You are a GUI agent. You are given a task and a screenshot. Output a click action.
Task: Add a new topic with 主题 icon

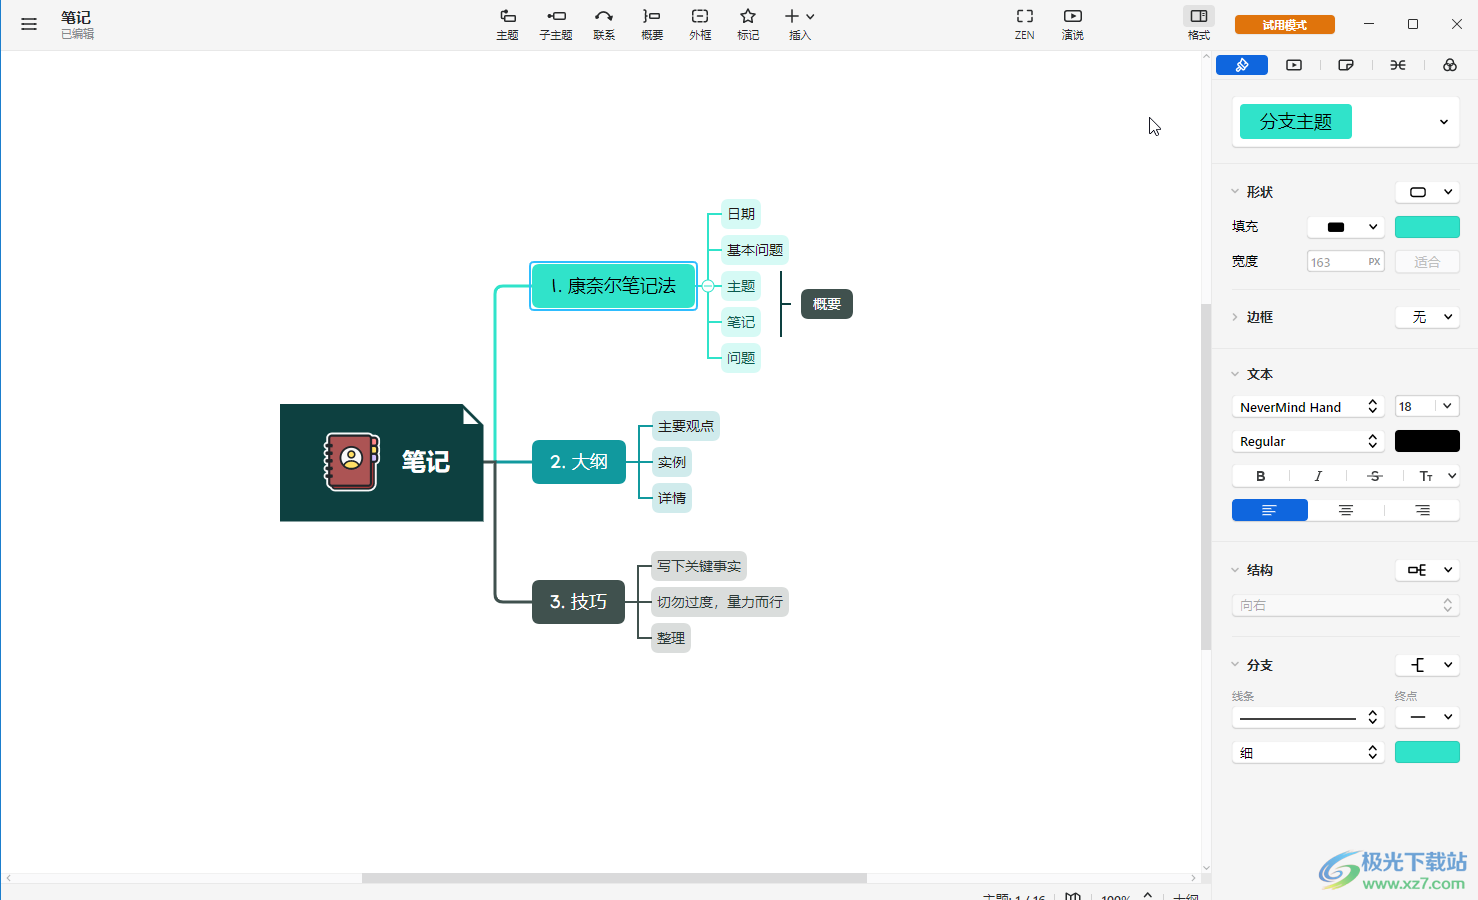pyautogui.click(x=508, y=24)
